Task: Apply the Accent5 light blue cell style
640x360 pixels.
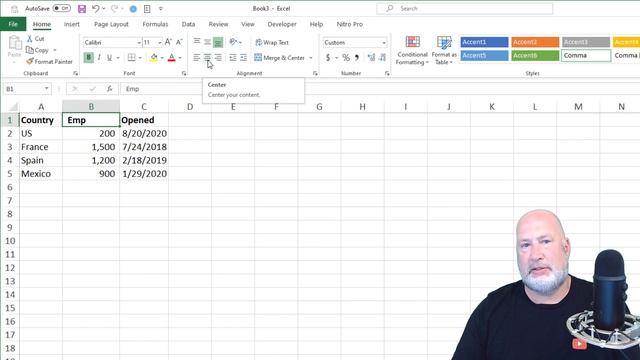Action: (x=484, y=55)
